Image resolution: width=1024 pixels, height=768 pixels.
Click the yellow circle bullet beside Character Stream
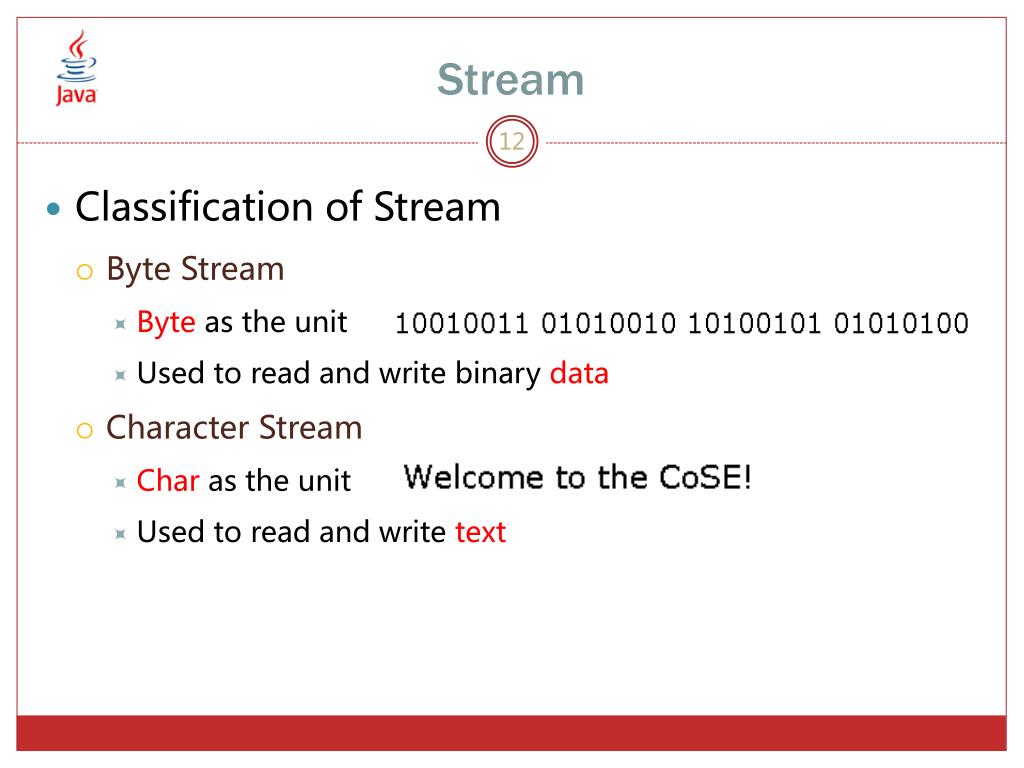coord(84,430)
